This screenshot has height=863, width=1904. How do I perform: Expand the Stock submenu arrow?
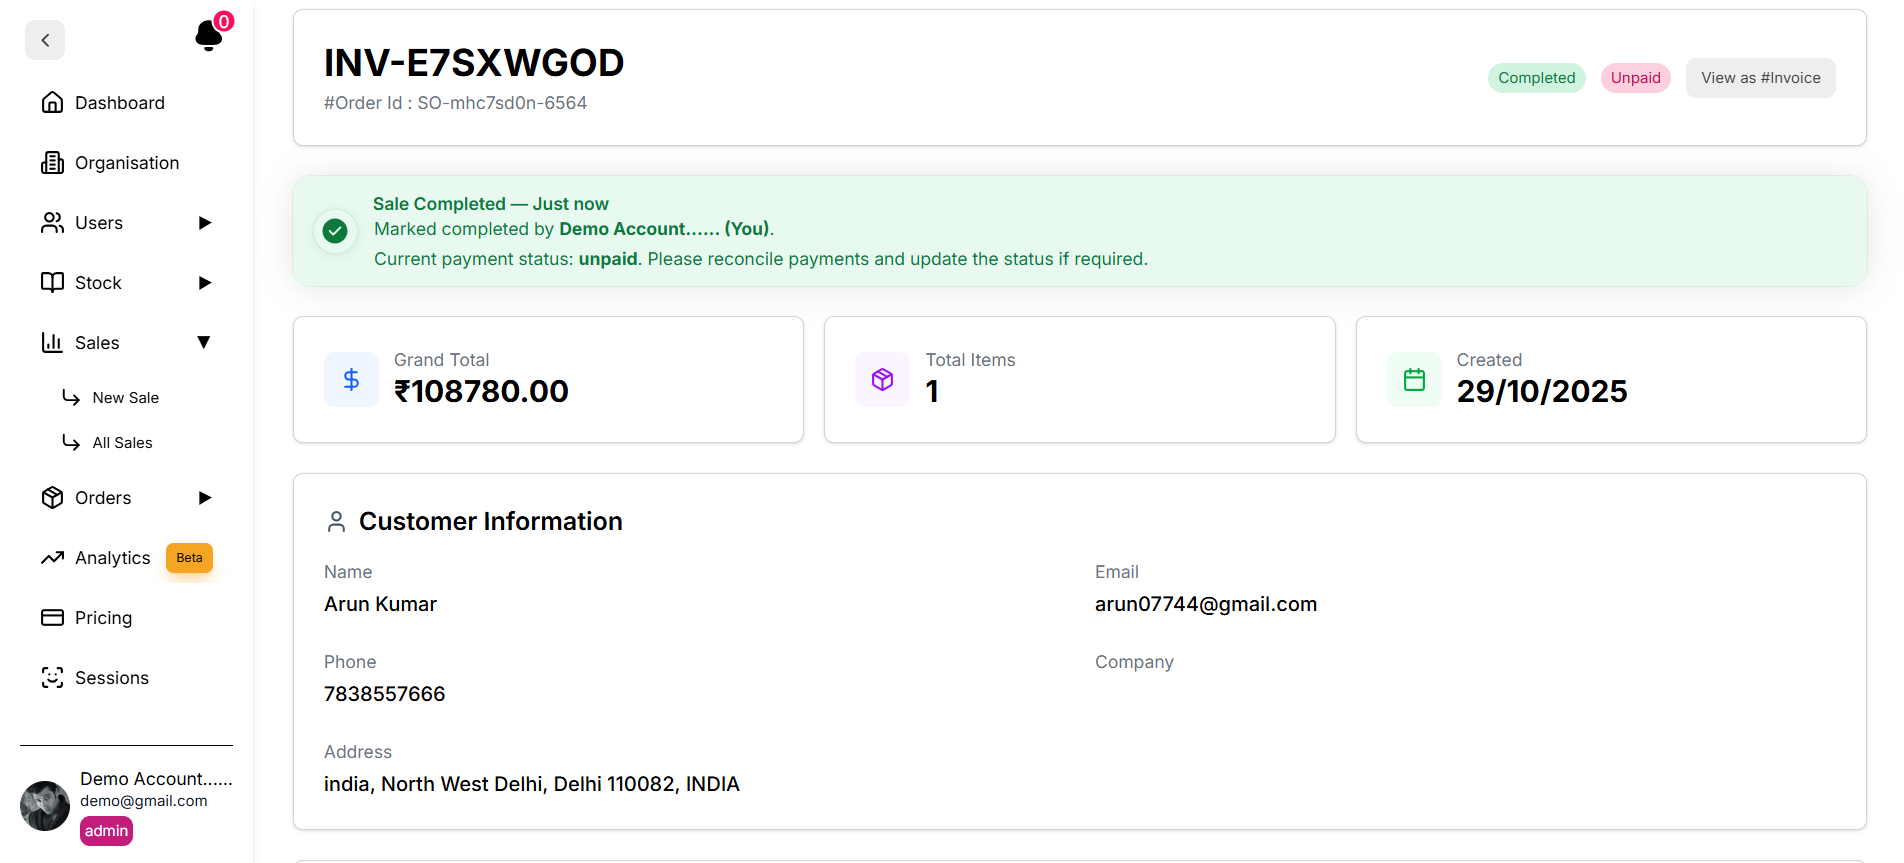[205, 283]
